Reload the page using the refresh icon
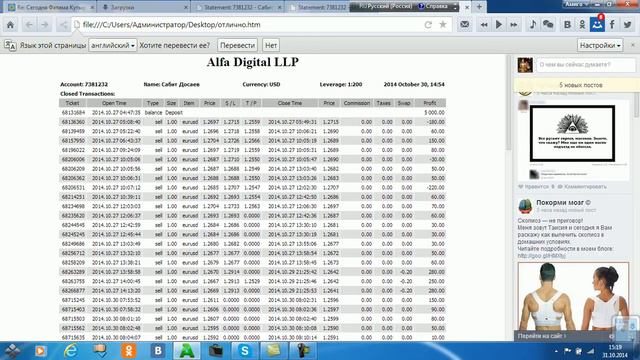 click(x=428, y=25)
